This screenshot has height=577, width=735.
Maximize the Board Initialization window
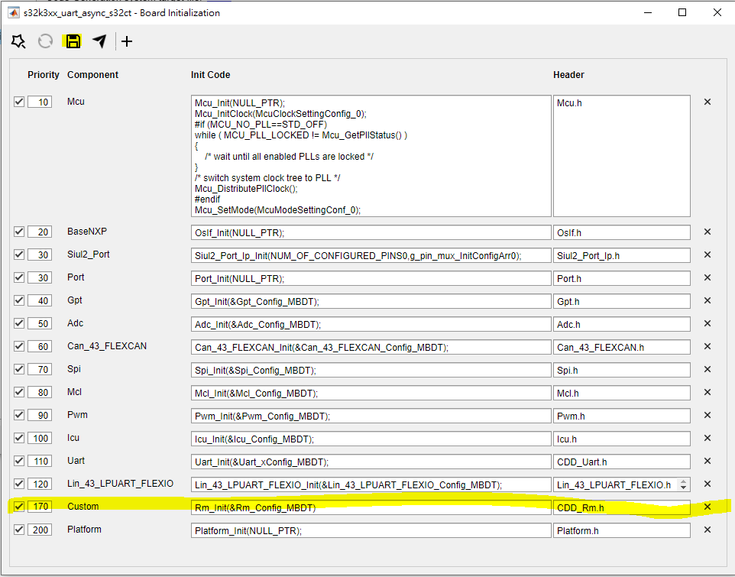tap(682, 12)
